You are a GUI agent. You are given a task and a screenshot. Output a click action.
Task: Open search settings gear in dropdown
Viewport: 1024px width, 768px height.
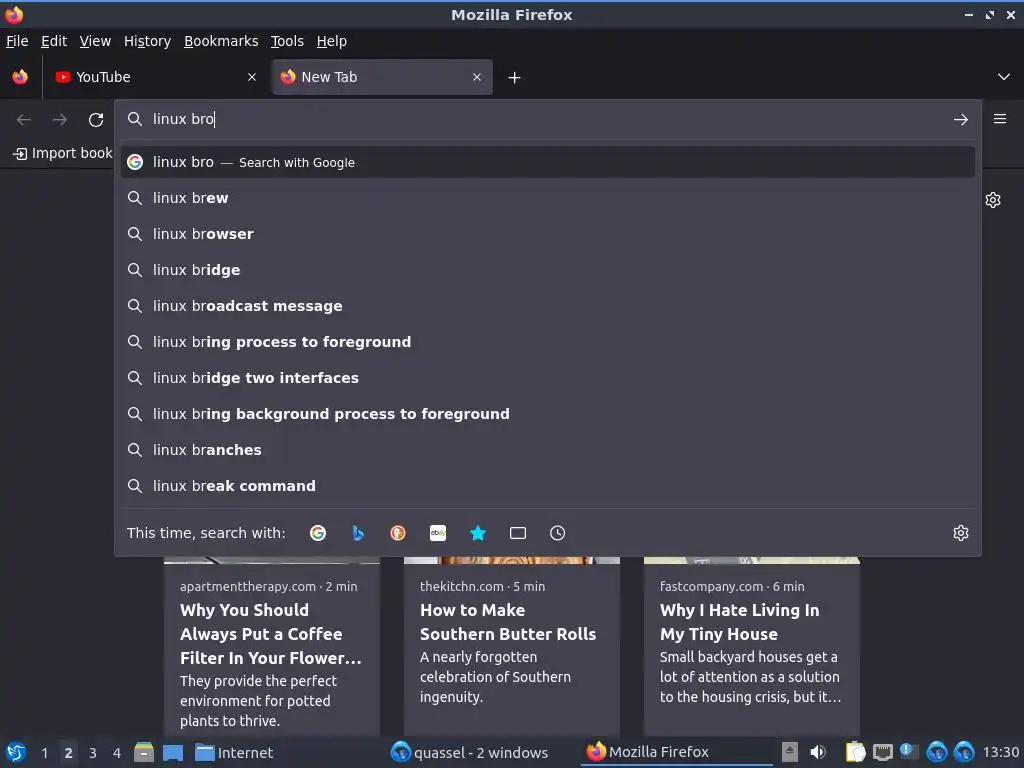(x=961, y=533)
